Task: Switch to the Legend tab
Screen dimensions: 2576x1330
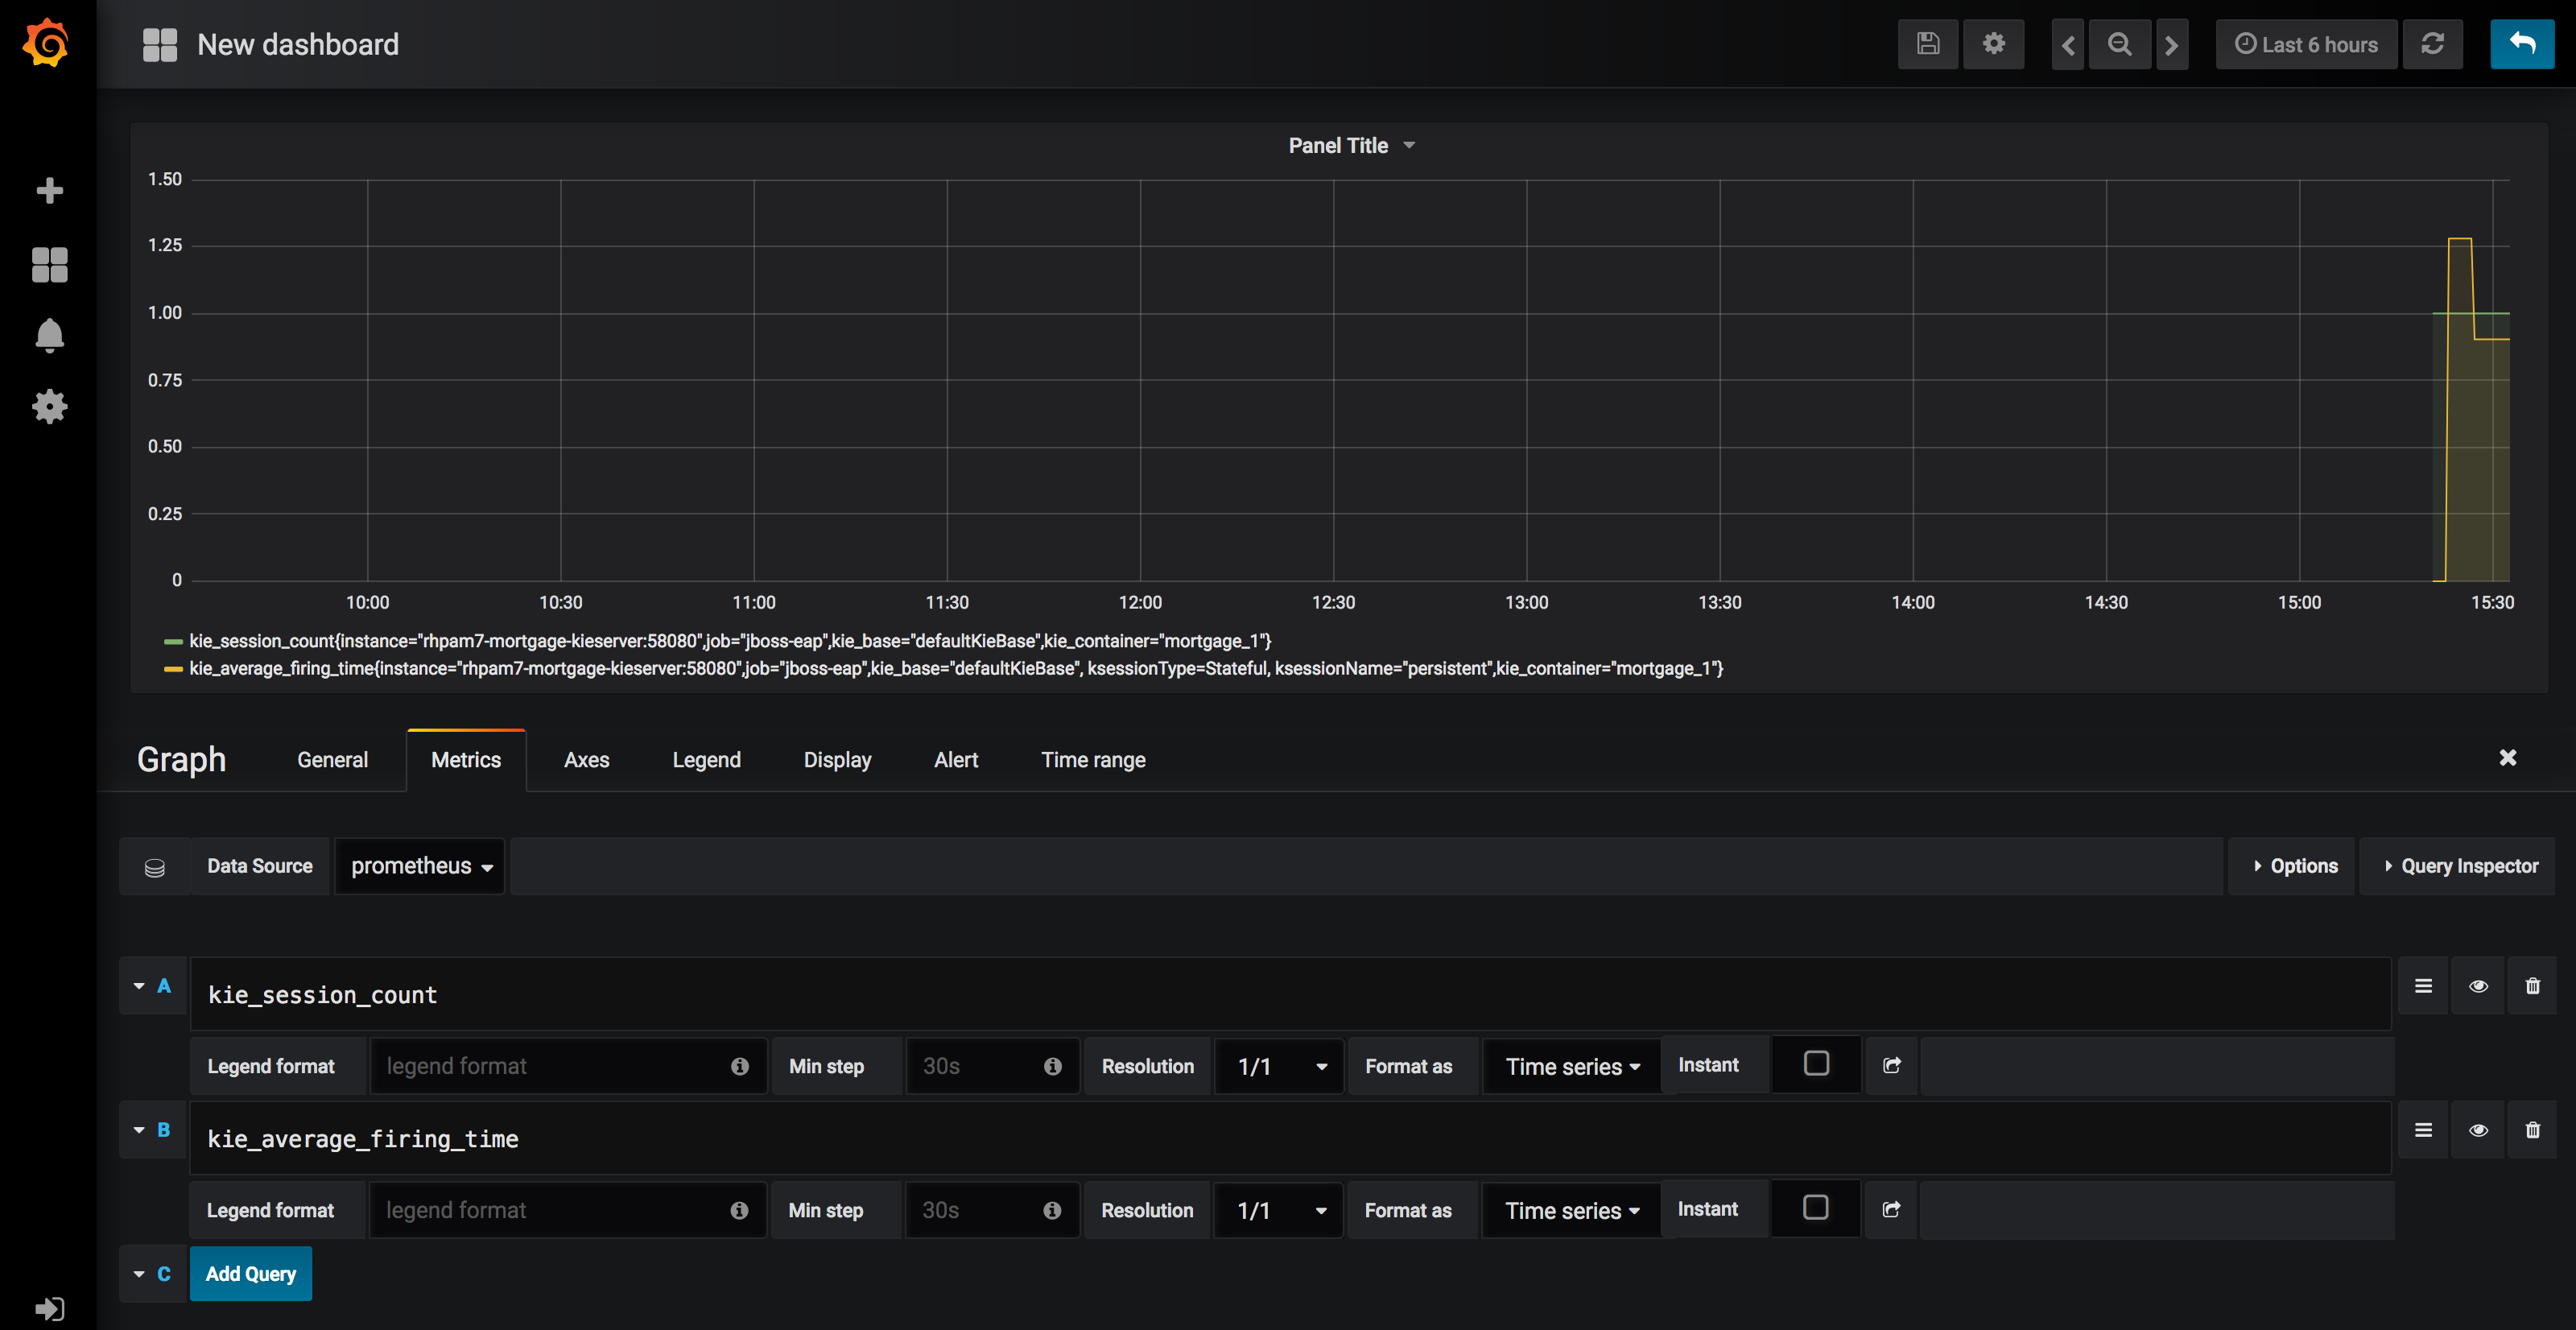Action: coord(705,760)
